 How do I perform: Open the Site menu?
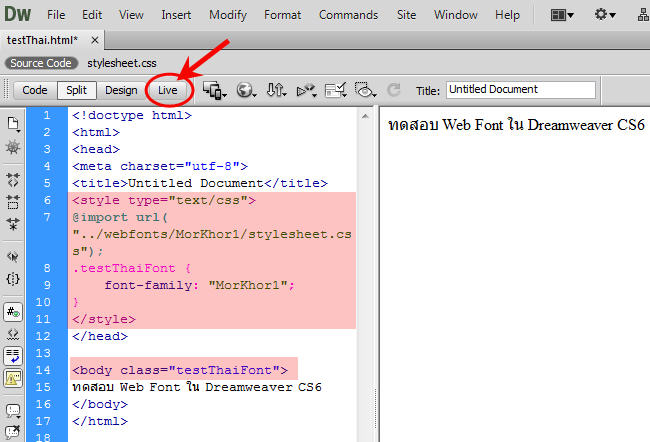pos(406,15)
